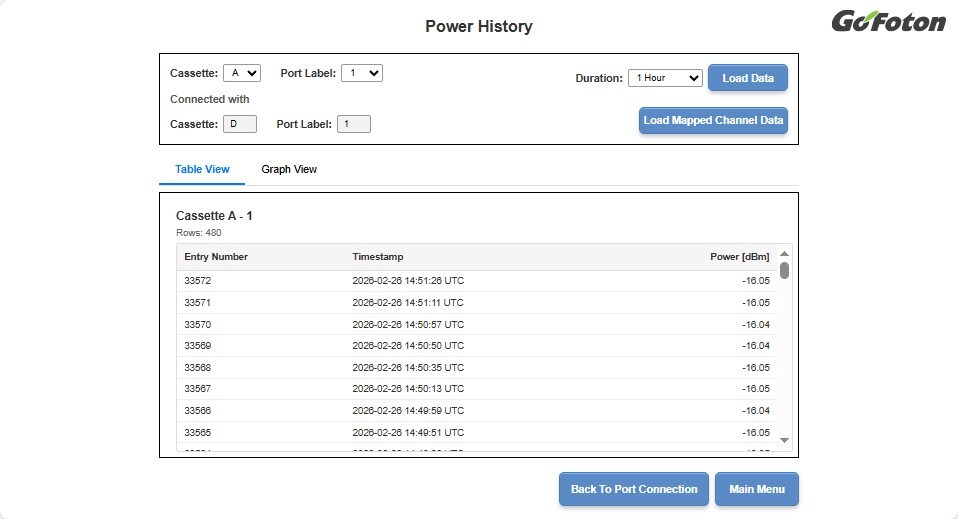Click the table scrollbar up arrow
This screenshot has height=519, width=958.
click(x=784, y=253)
